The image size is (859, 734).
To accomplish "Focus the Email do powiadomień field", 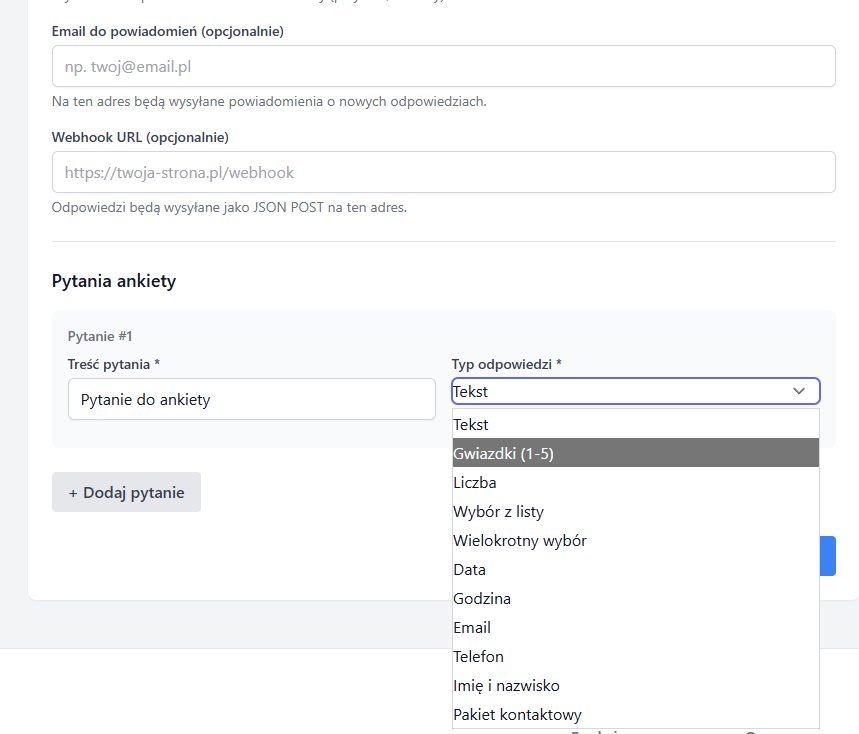I will (x=443, y=66).
